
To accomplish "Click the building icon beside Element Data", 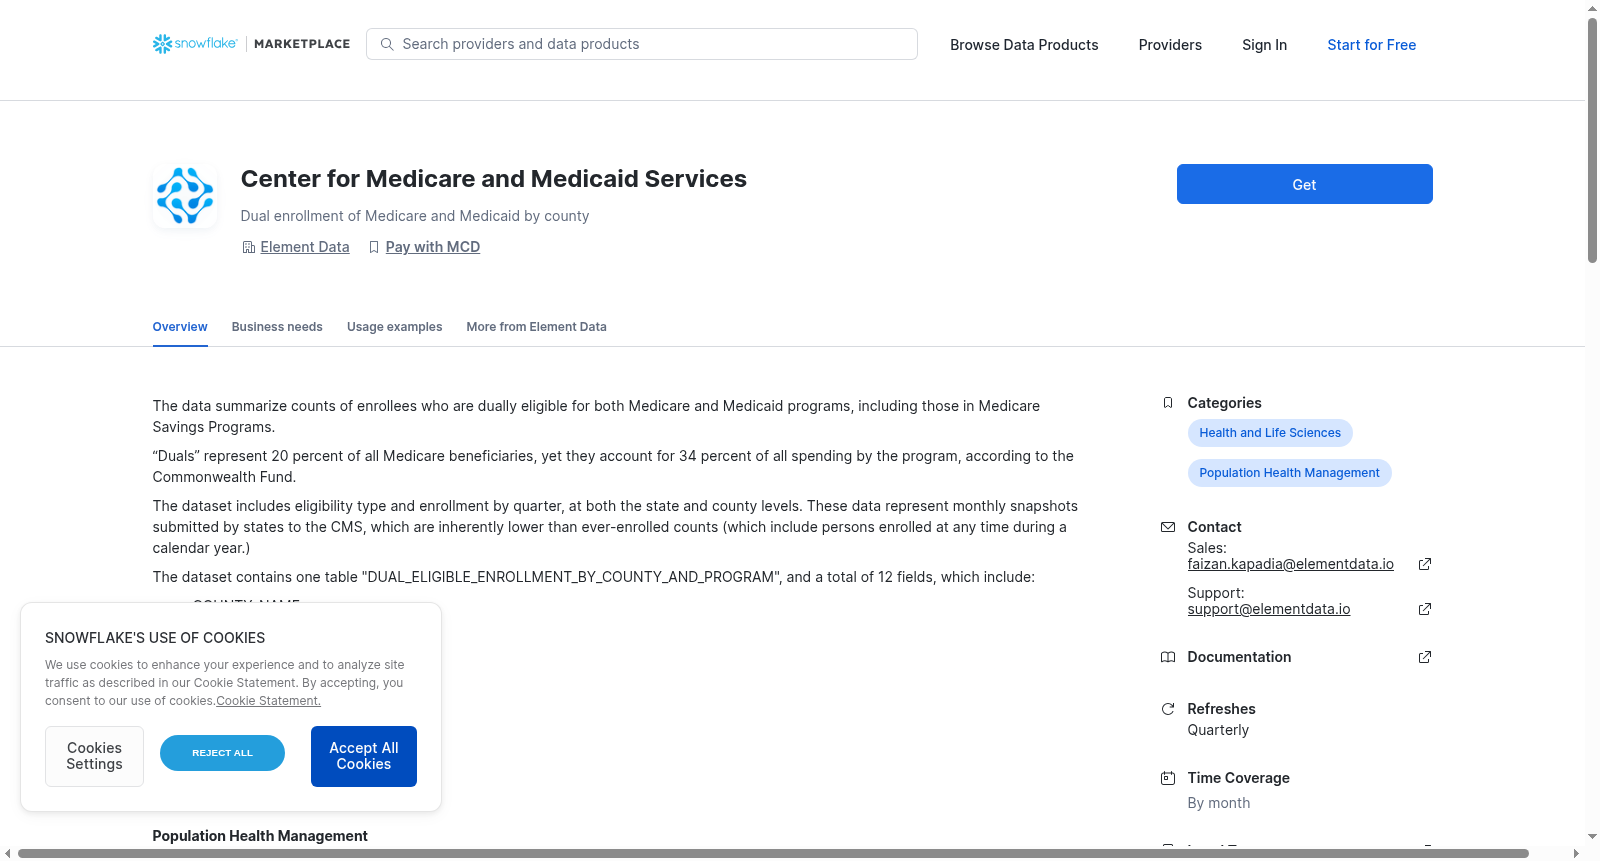I will 249,247.
